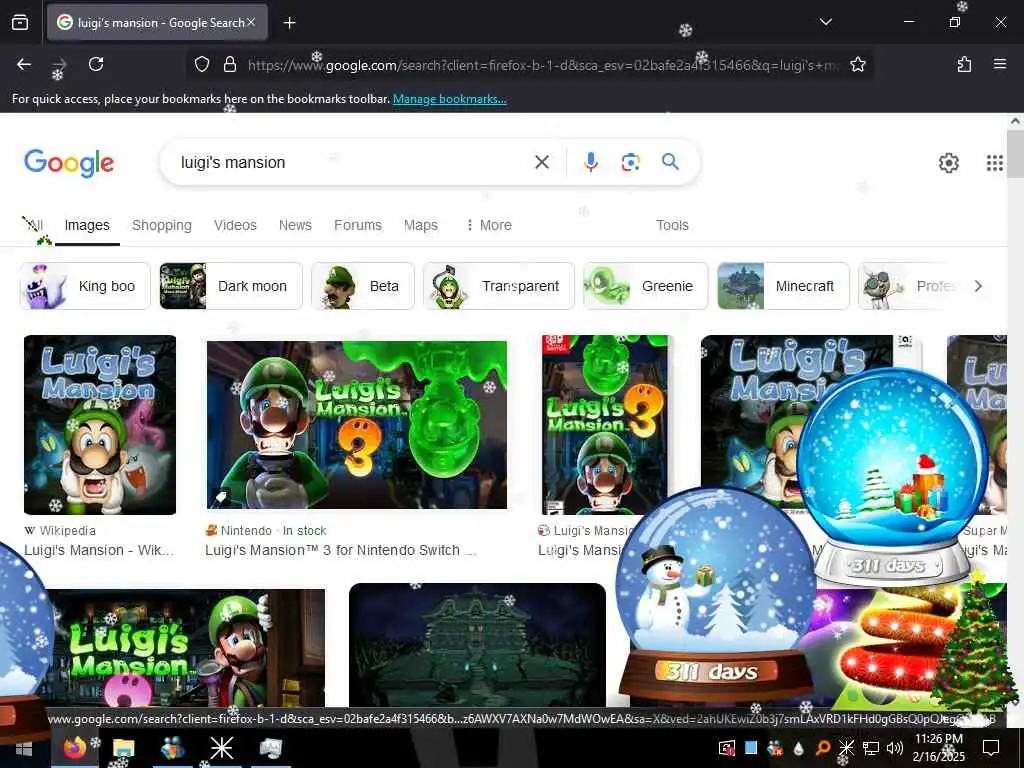Screen dimensions: 1024x768
Task: Open Firefox View recent browsing
Action: 20,23
